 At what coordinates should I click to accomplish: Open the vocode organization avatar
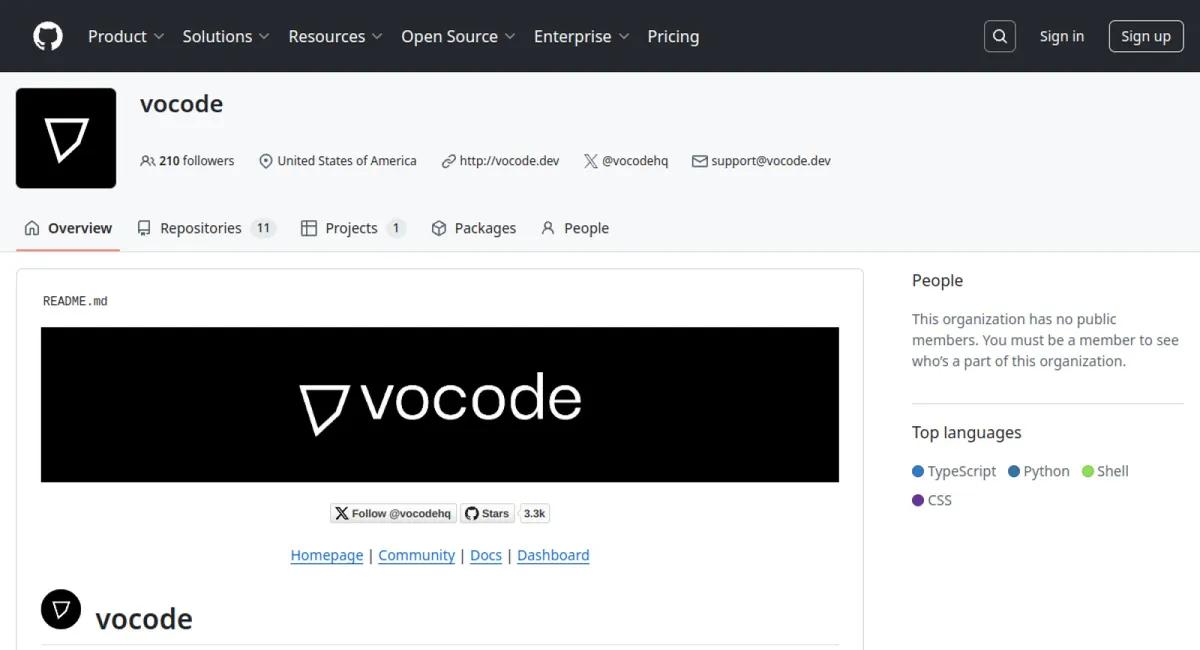coord(66,138)
